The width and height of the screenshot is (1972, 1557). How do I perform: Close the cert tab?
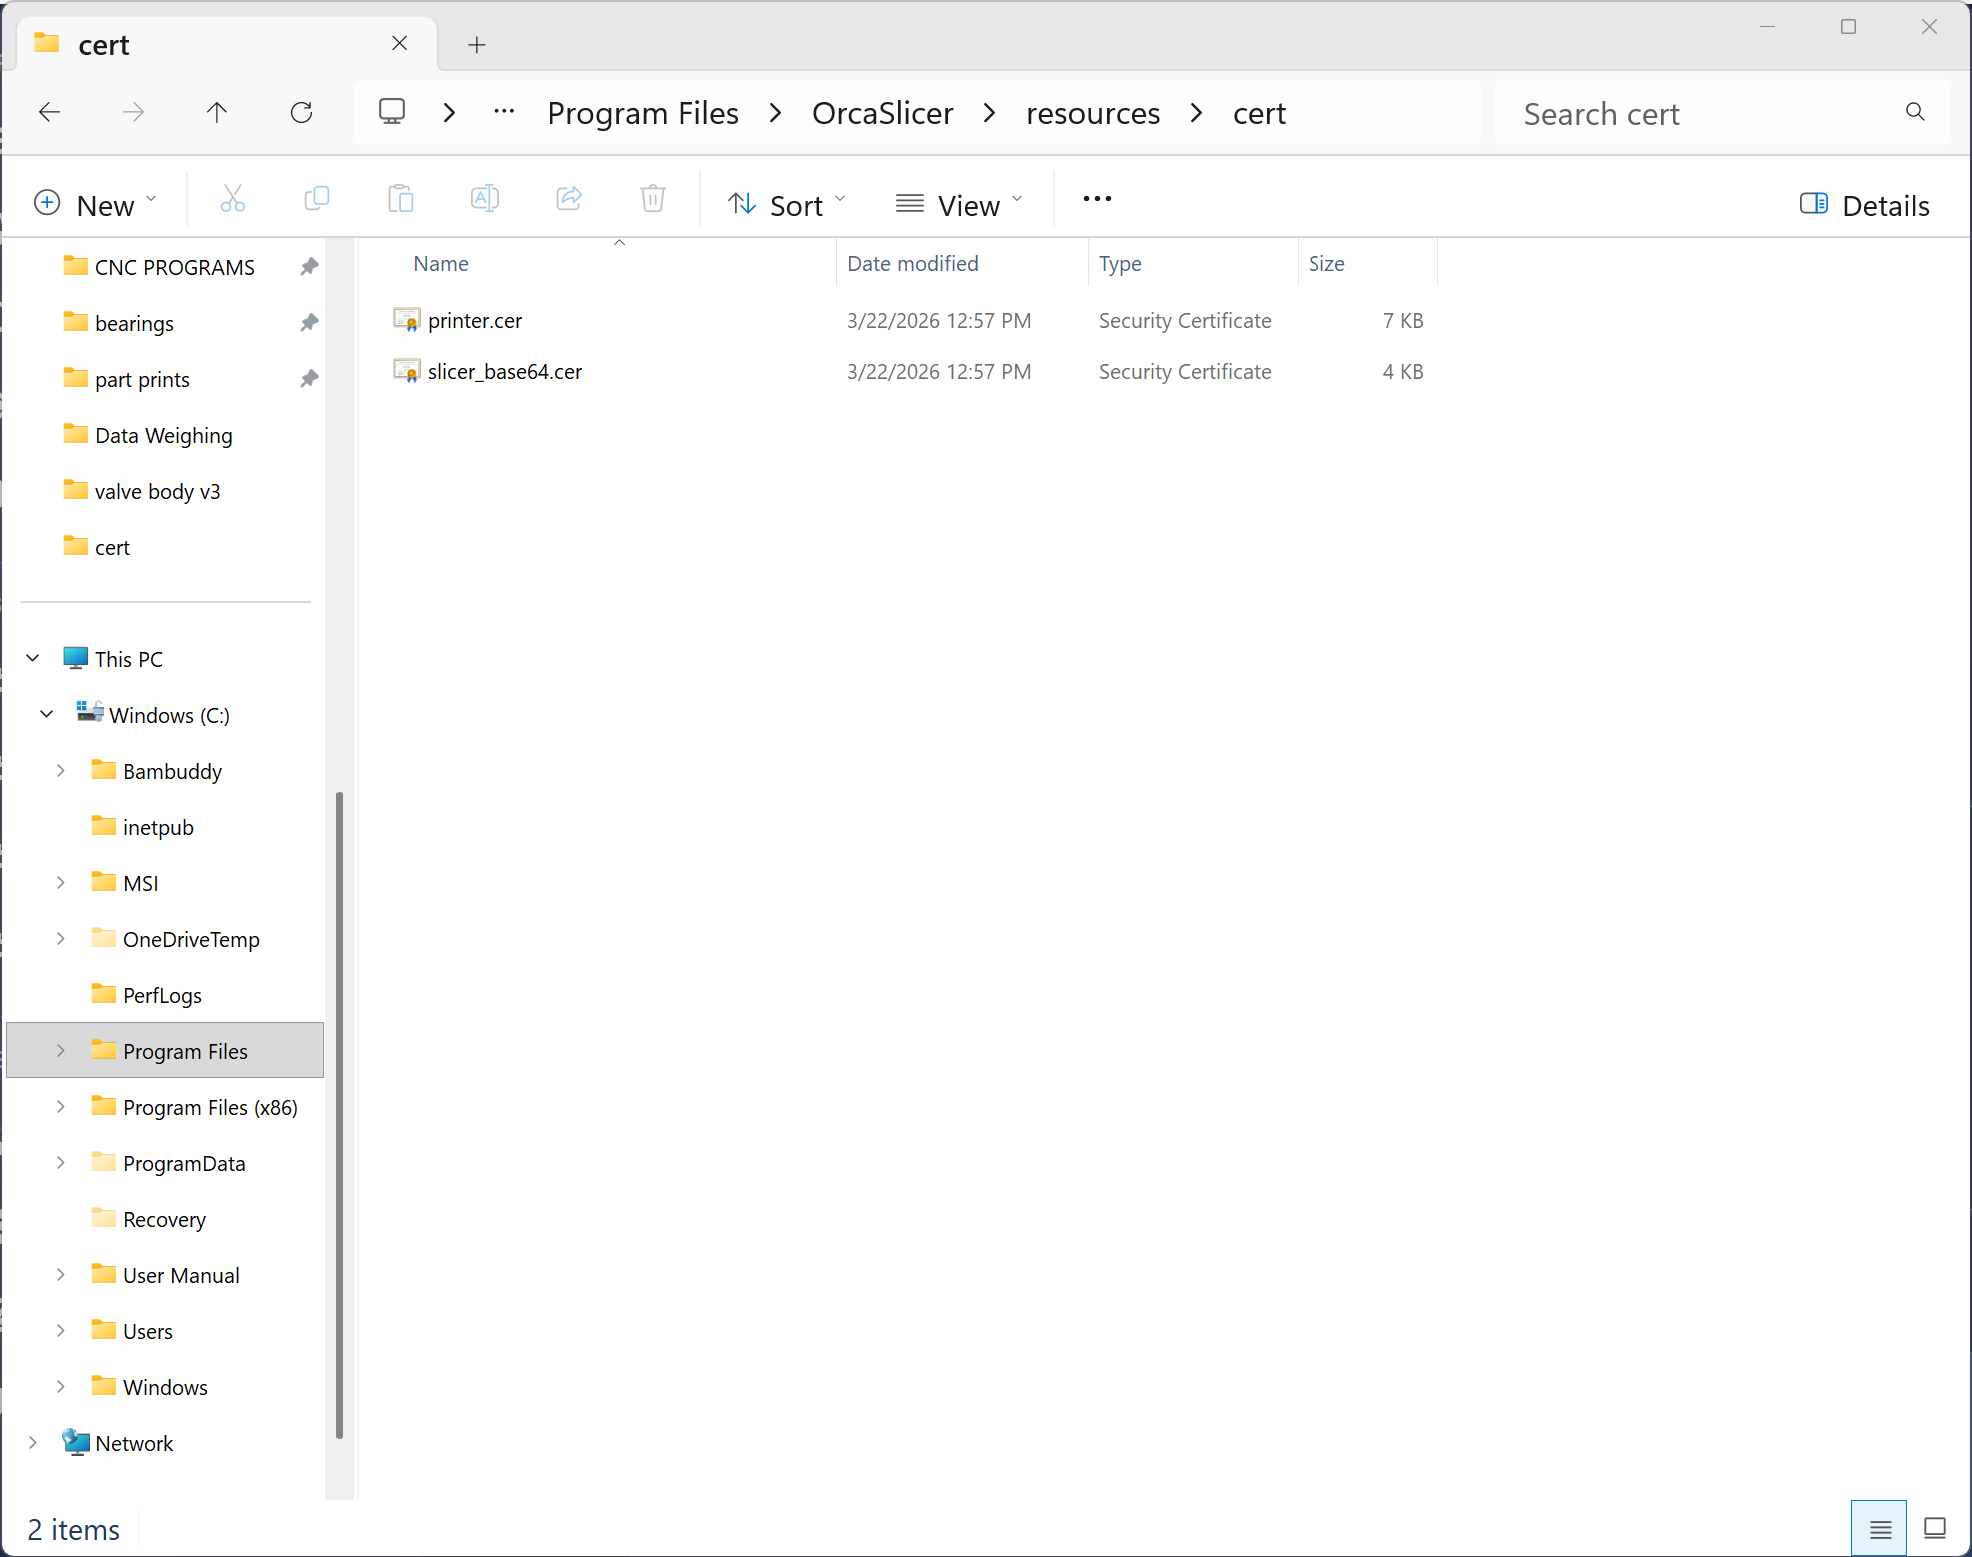point(399,43)
